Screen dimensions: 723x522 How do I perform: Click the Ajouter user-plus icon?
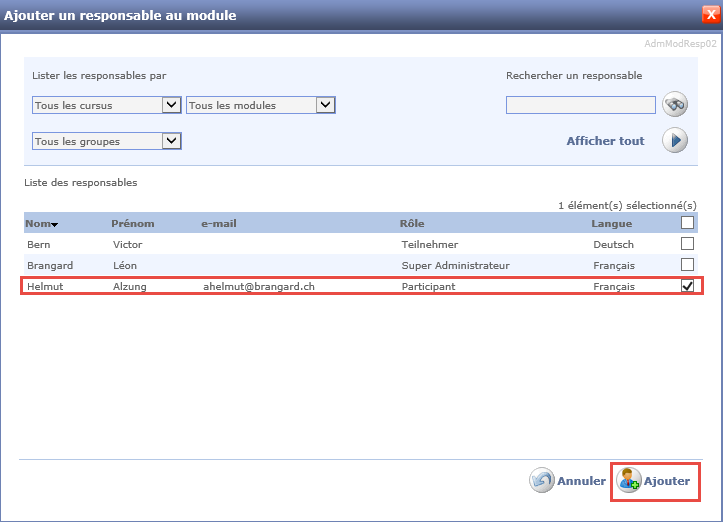629,481
